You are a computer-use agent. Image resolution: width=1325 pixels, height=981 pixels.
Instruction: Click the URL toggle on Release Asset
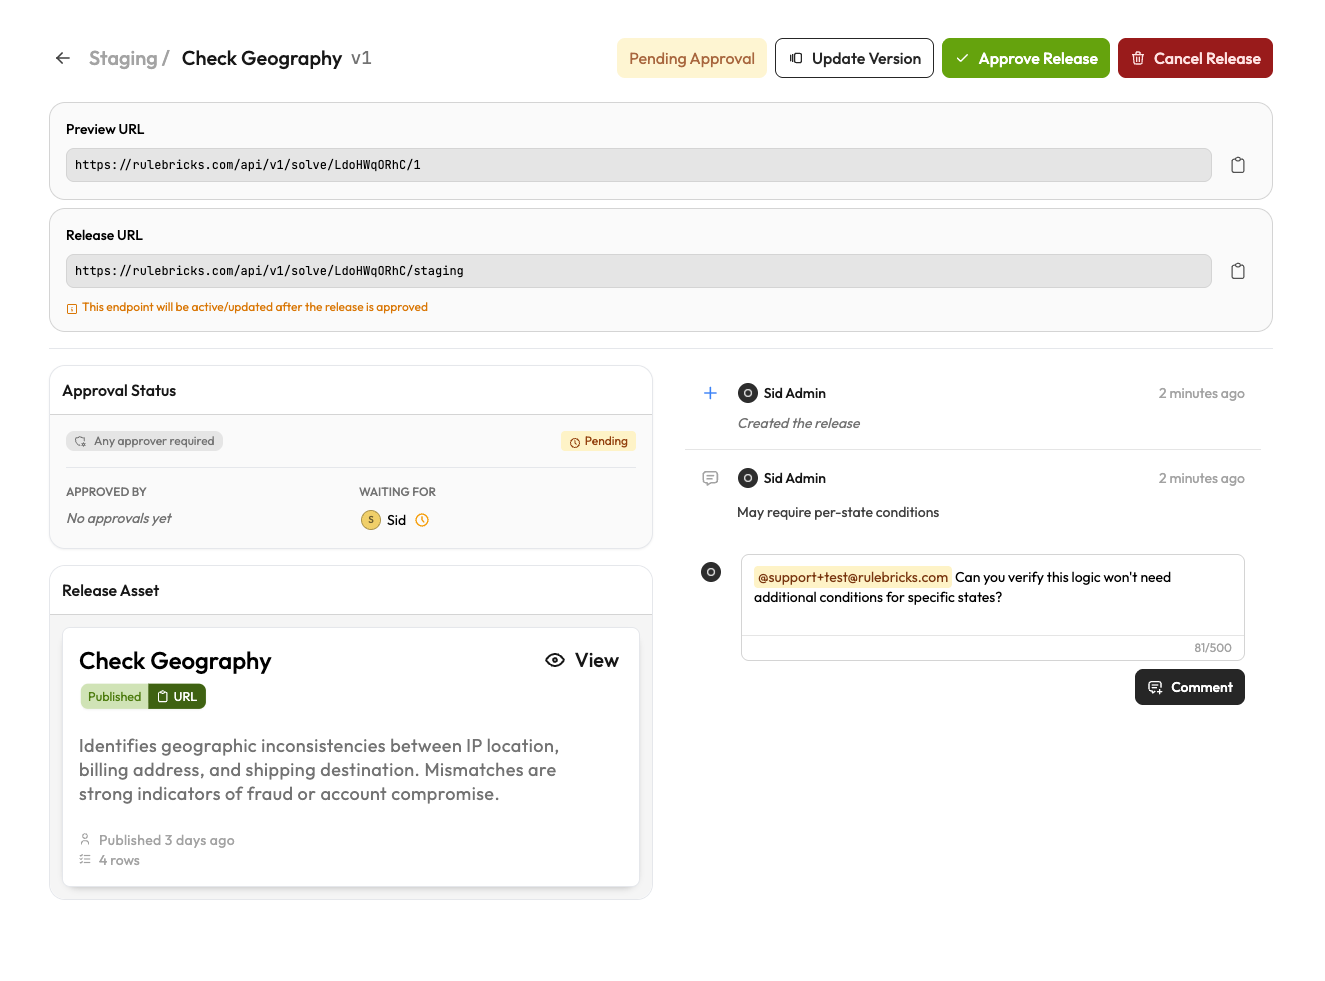tap(176, 696)
